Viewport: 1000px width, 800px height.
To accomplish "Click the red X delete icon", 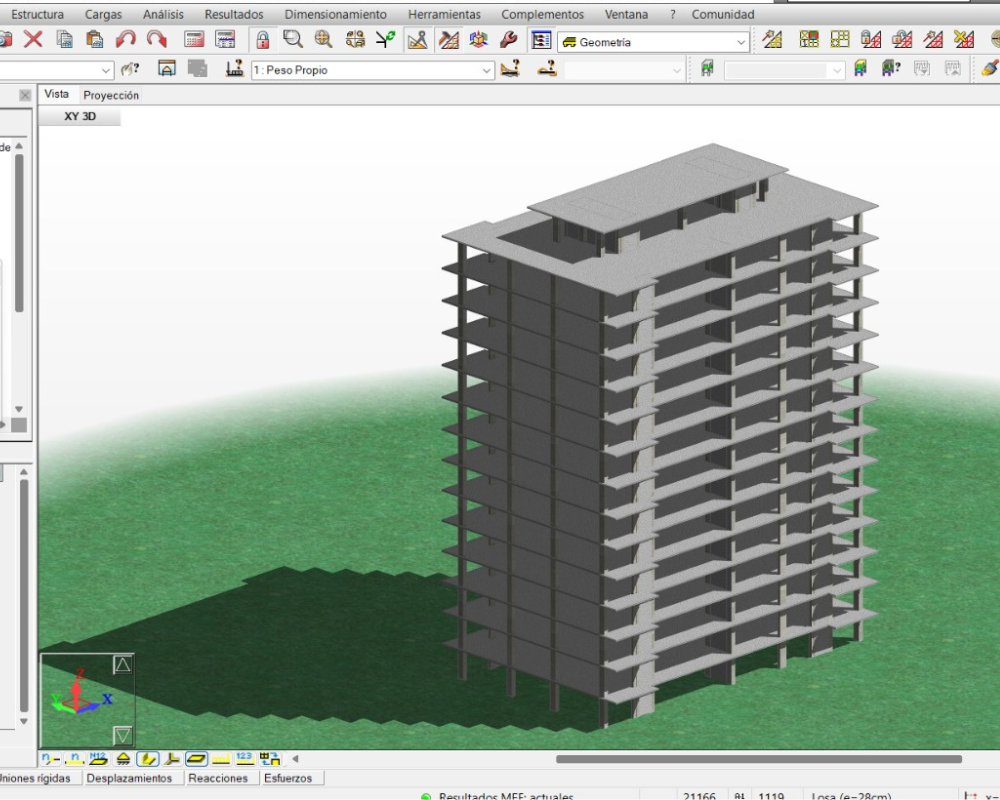I will coord(33,40).
